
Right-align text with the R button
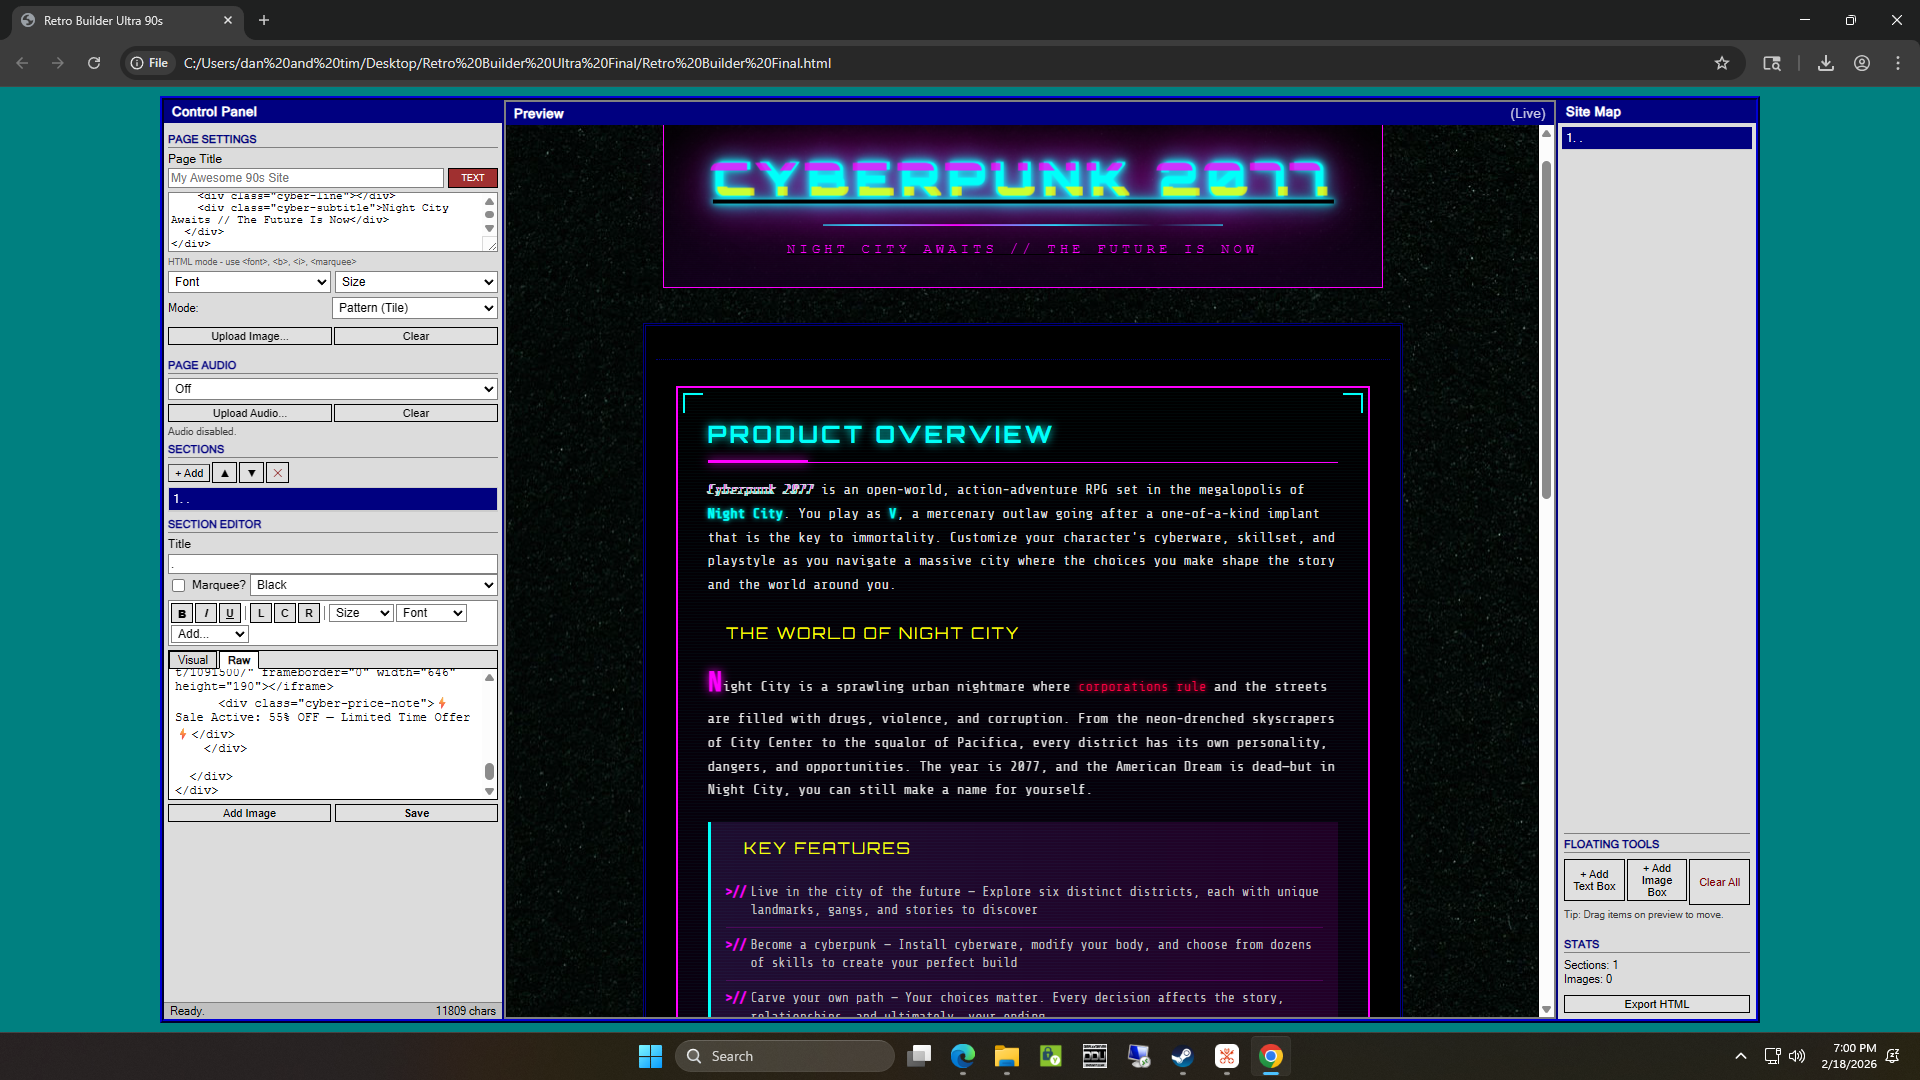309,613
